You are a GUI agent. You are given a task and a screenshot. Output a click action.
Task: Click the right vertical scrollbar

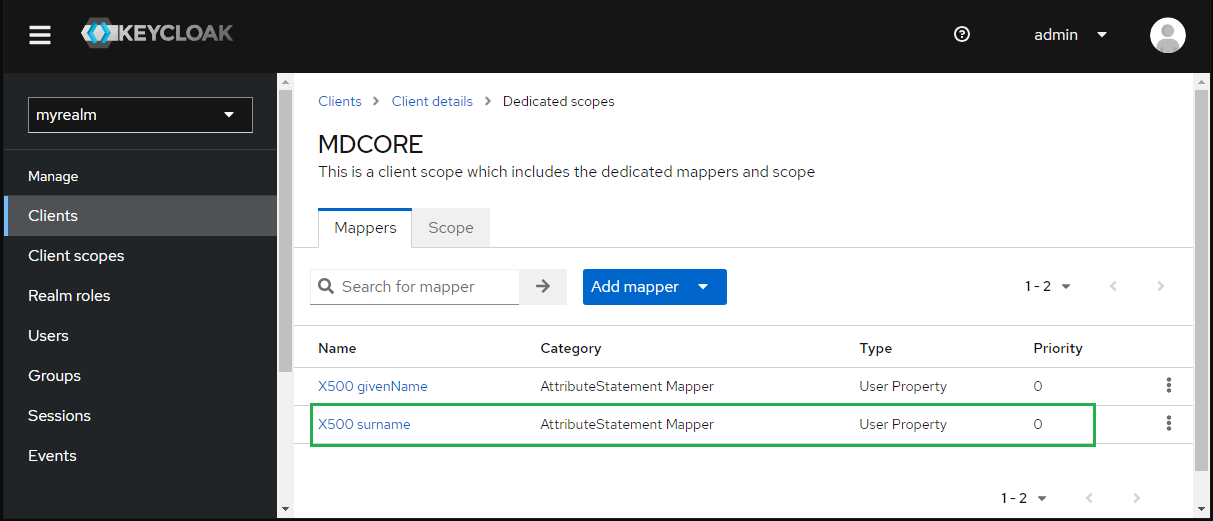click(1201, 280)
